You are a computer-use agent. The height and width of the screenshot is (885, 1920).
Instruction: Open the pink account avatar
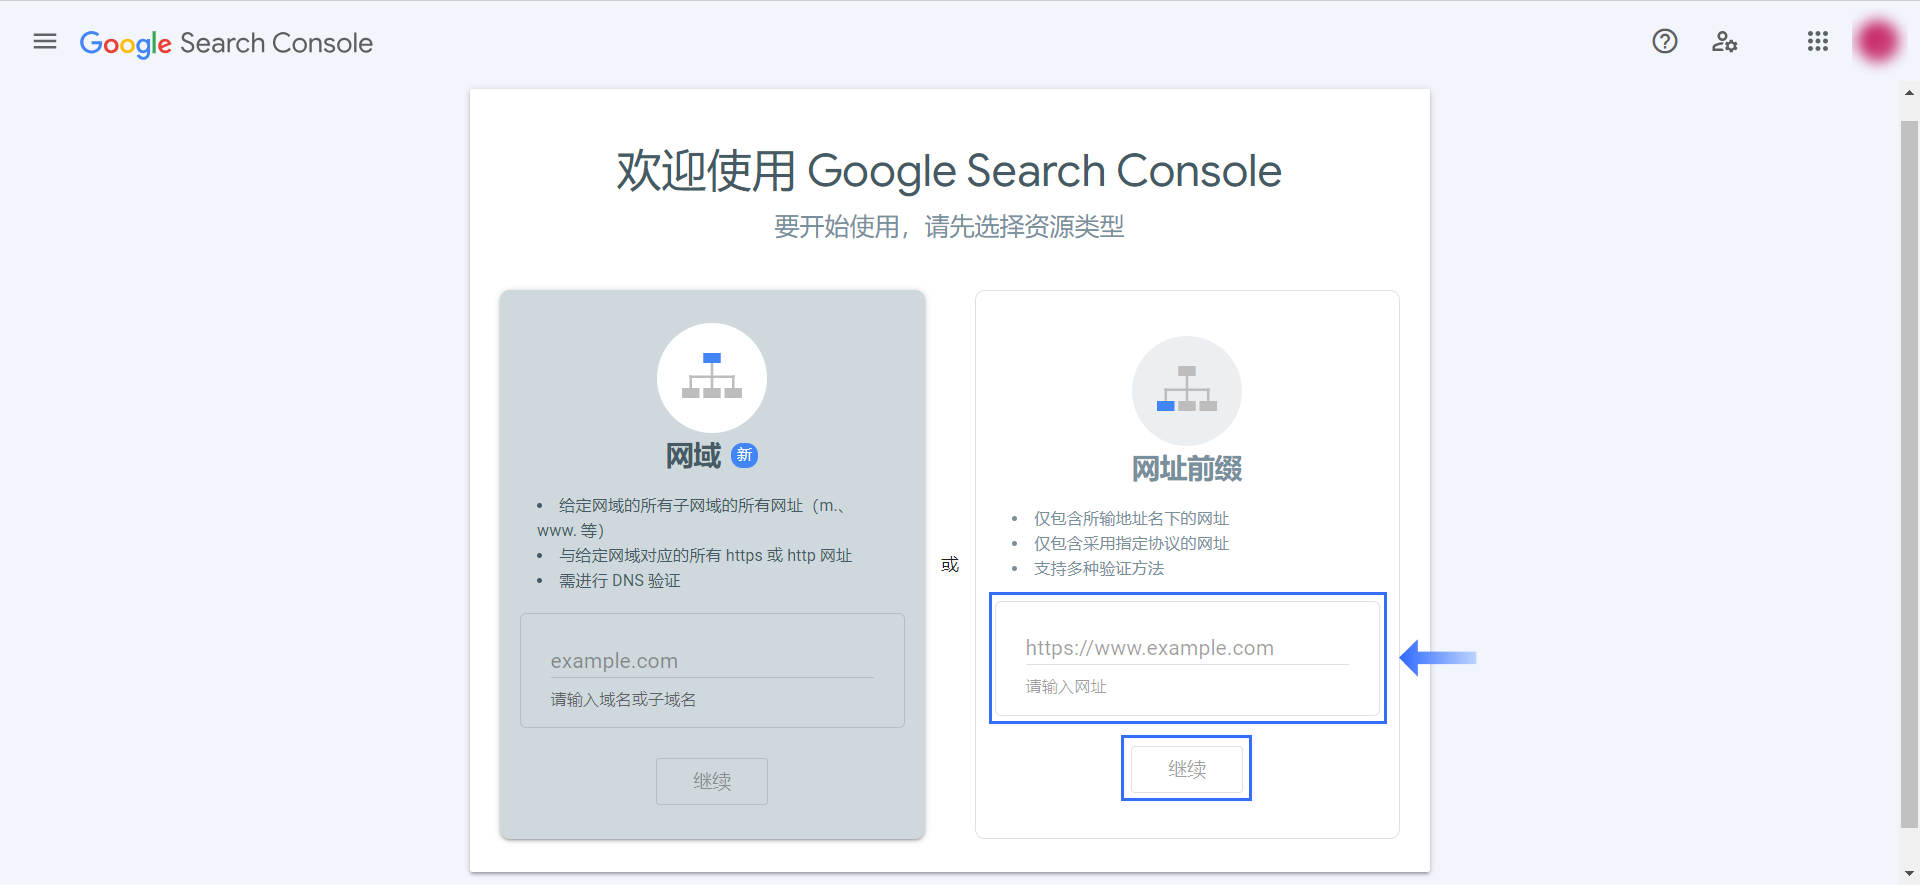pos(1877,42)
